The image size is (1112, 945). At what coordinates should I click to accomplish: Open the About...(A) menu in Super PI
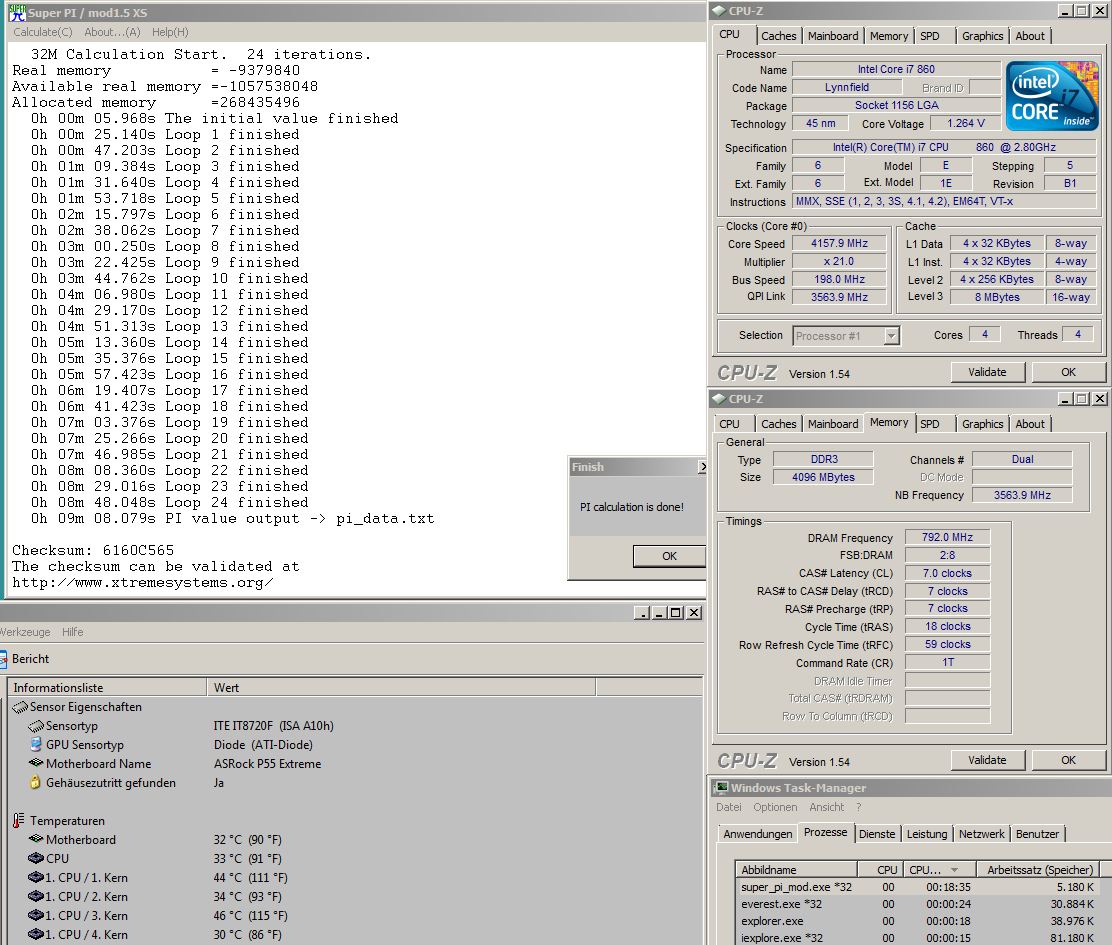tap(112, 32)
